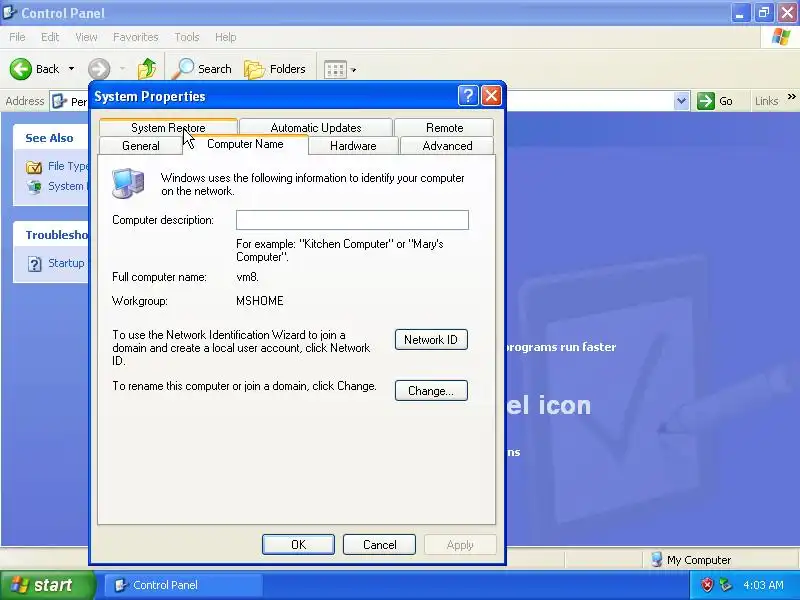Click the grayed Forward arrow button
800x600 pixels.
(99, 69)
